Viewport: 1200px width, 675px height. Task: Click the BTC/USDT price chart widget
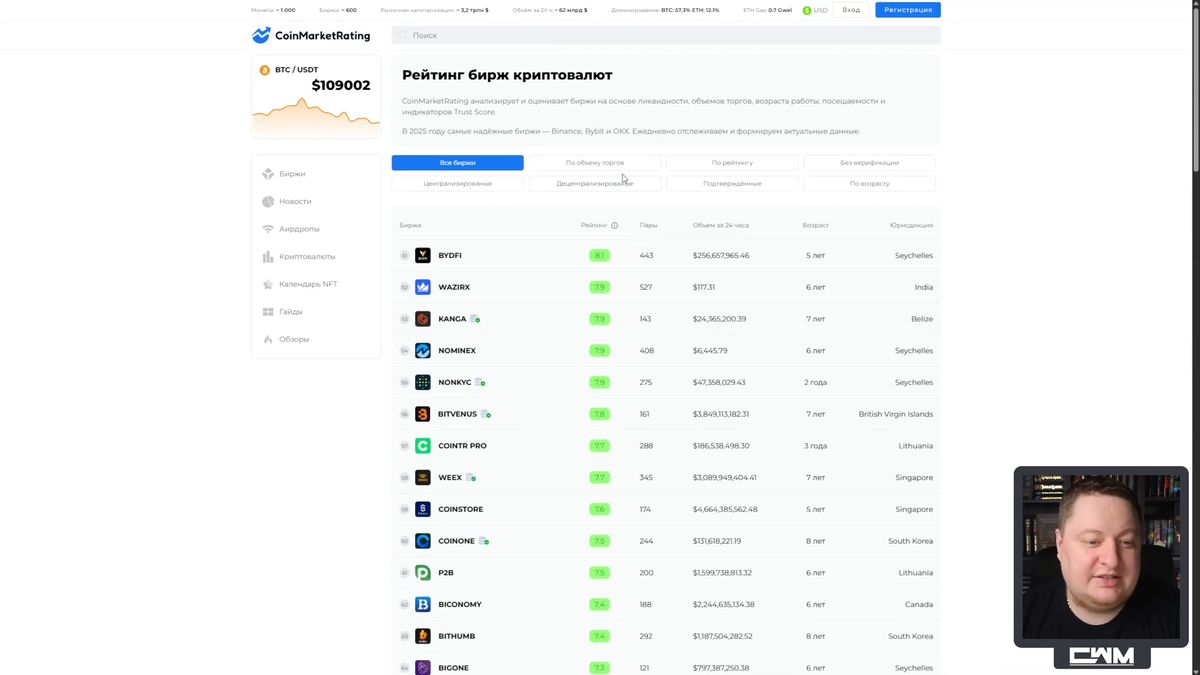316,98
